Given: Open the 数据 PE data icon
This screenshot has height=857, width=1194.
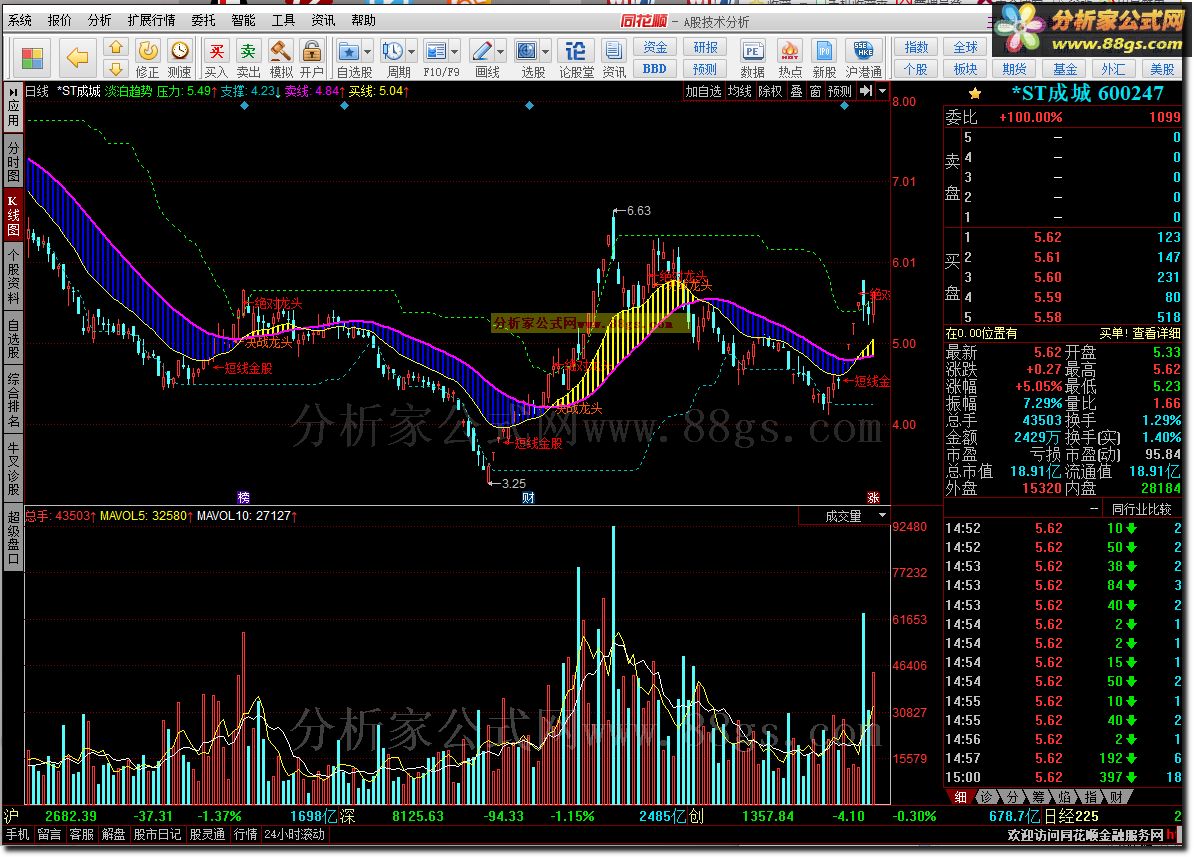Looking at the screenshot, I should click(752, 59).
